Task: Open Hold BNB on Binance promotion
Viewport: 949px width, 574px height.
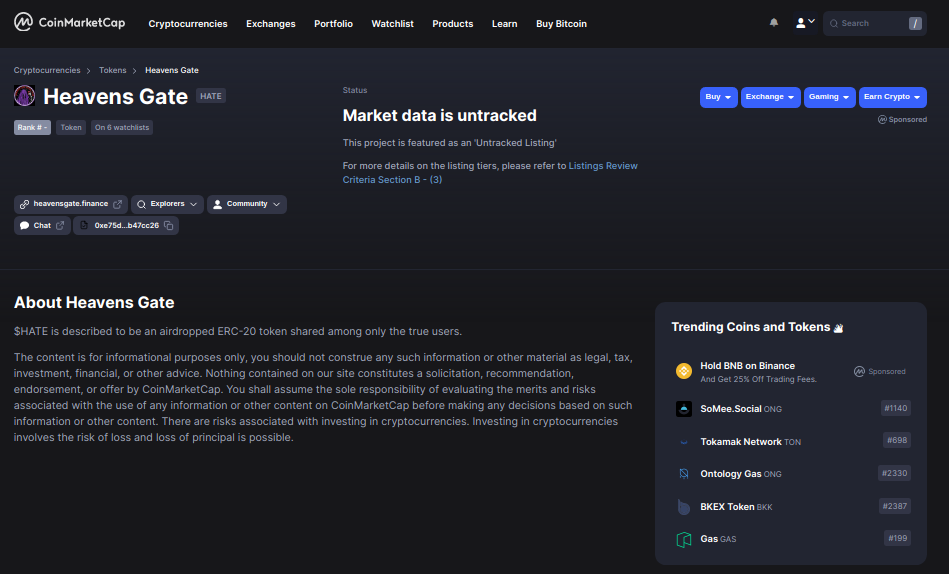Action: click(x=790, y=371)
